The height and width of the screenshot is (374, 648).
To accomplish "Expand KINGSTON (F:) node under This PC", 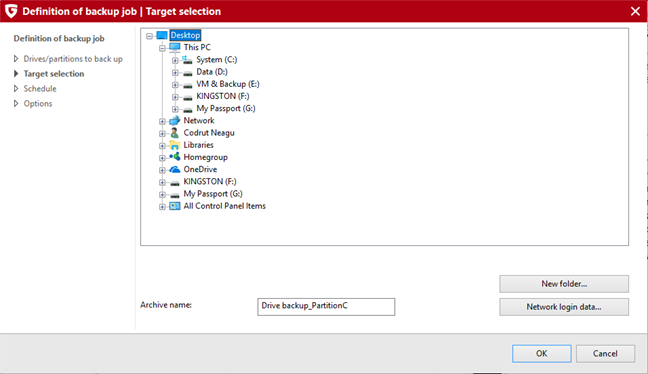I will (175, 97).
